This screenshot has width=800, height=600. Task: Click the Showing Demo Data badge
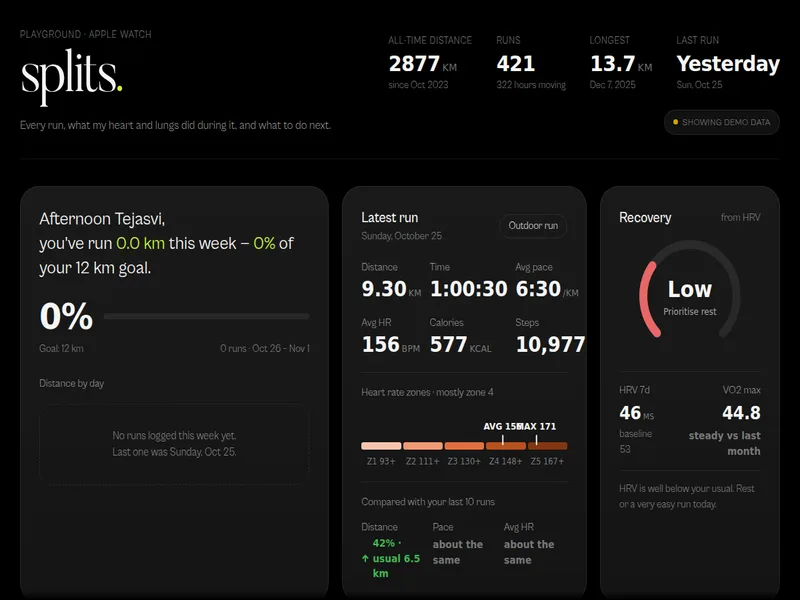tap(721, 122)
